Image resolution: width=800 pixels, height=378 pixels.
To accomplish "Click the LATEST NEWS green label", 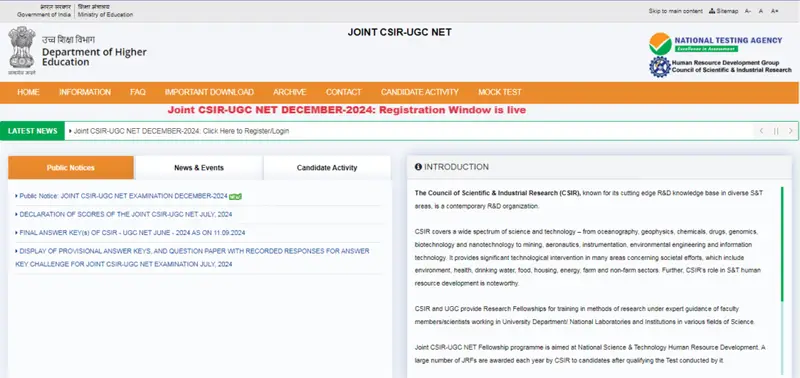I will (x=33, y=131).
